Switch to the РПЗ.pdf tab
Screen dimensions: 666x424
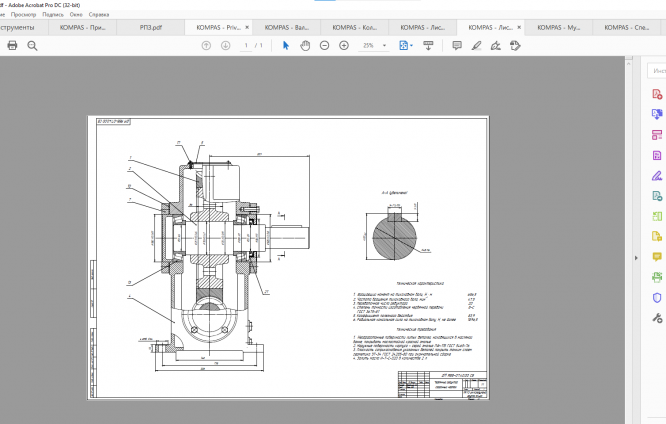point(153,28)
